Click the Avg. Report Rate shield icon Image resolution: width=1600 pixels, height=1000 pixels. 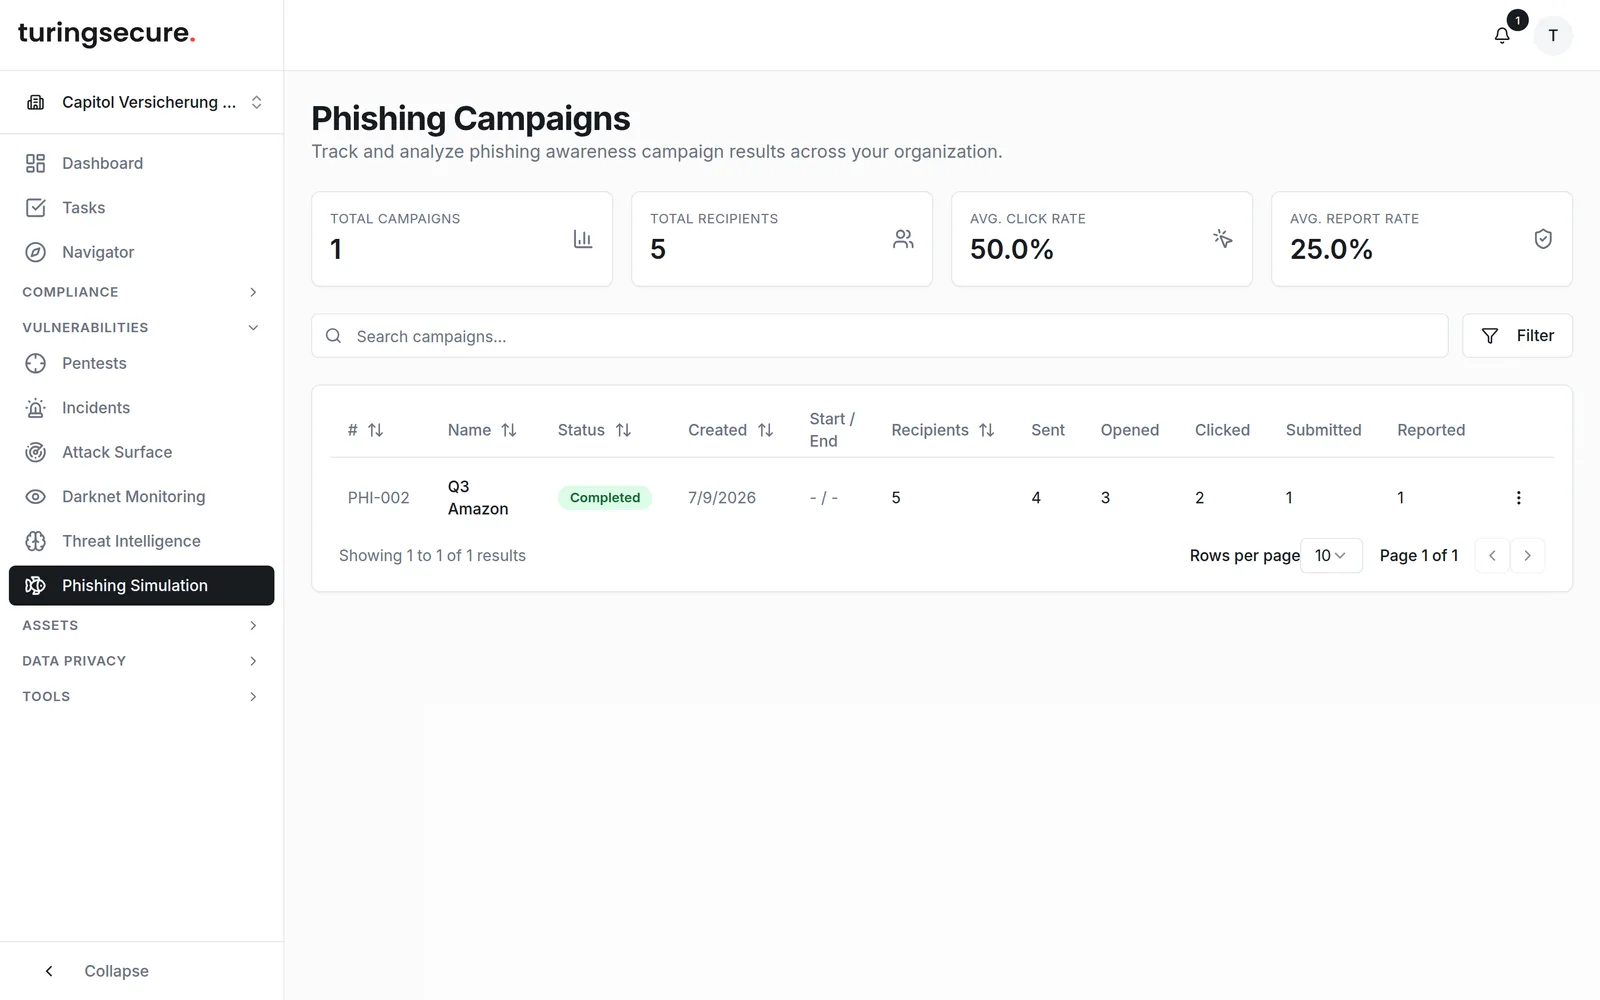point(1543,239)
